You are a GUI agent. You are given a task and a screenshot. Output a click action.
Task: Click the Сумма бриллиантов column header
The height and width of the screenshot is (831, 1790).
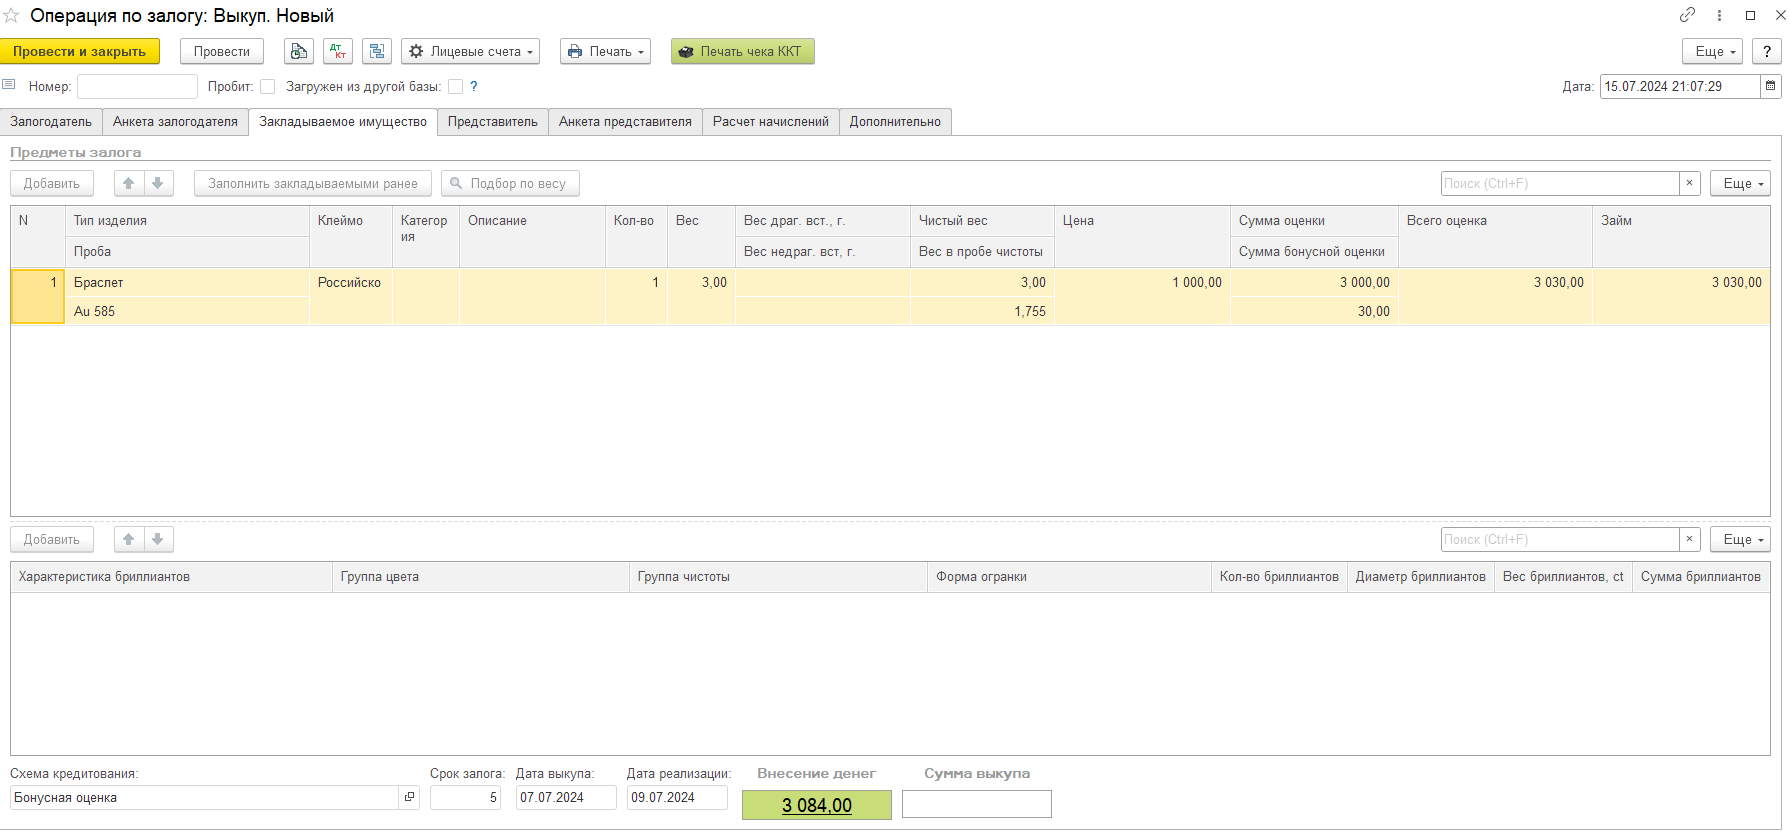[1701, 577]
